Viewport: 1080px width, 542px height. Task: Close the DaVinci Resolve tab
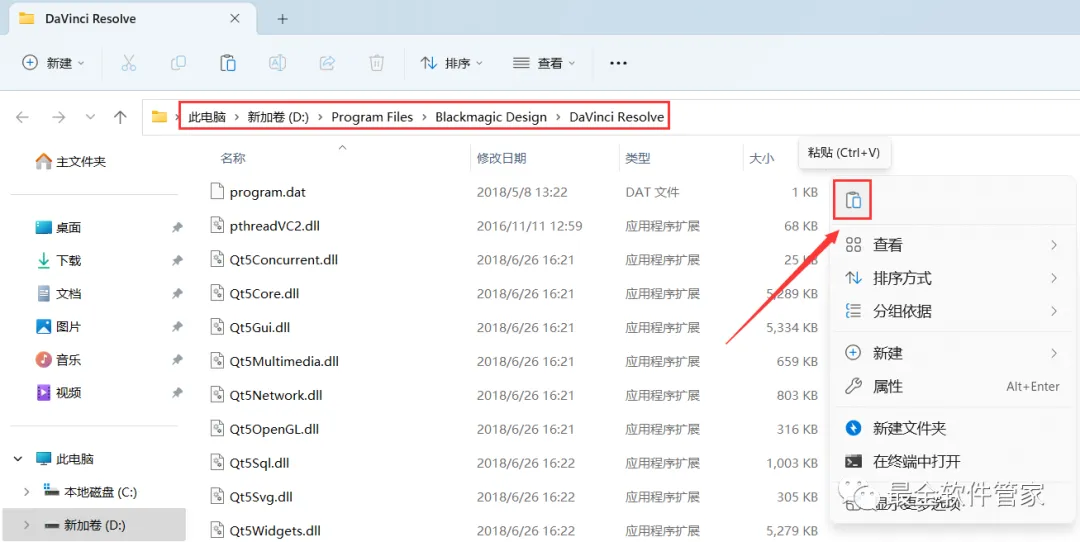[235, 19]
